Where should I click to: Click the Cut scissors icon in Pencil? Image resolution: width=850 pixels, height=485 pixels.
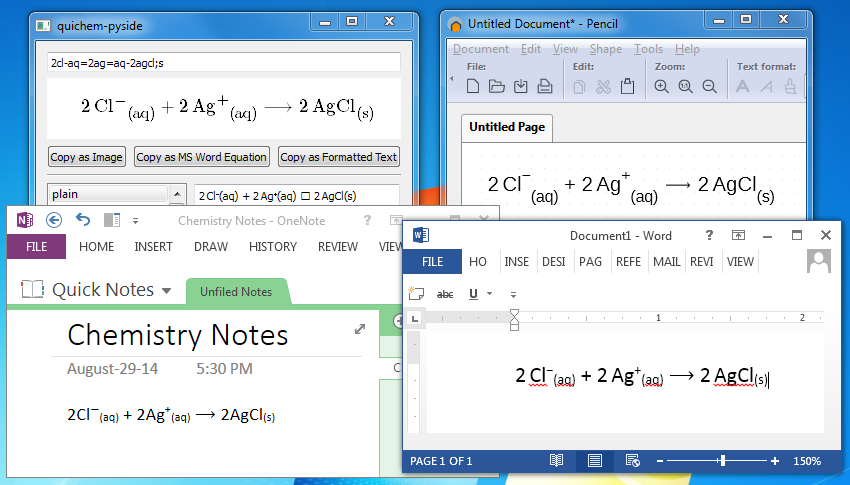[603, 86]
